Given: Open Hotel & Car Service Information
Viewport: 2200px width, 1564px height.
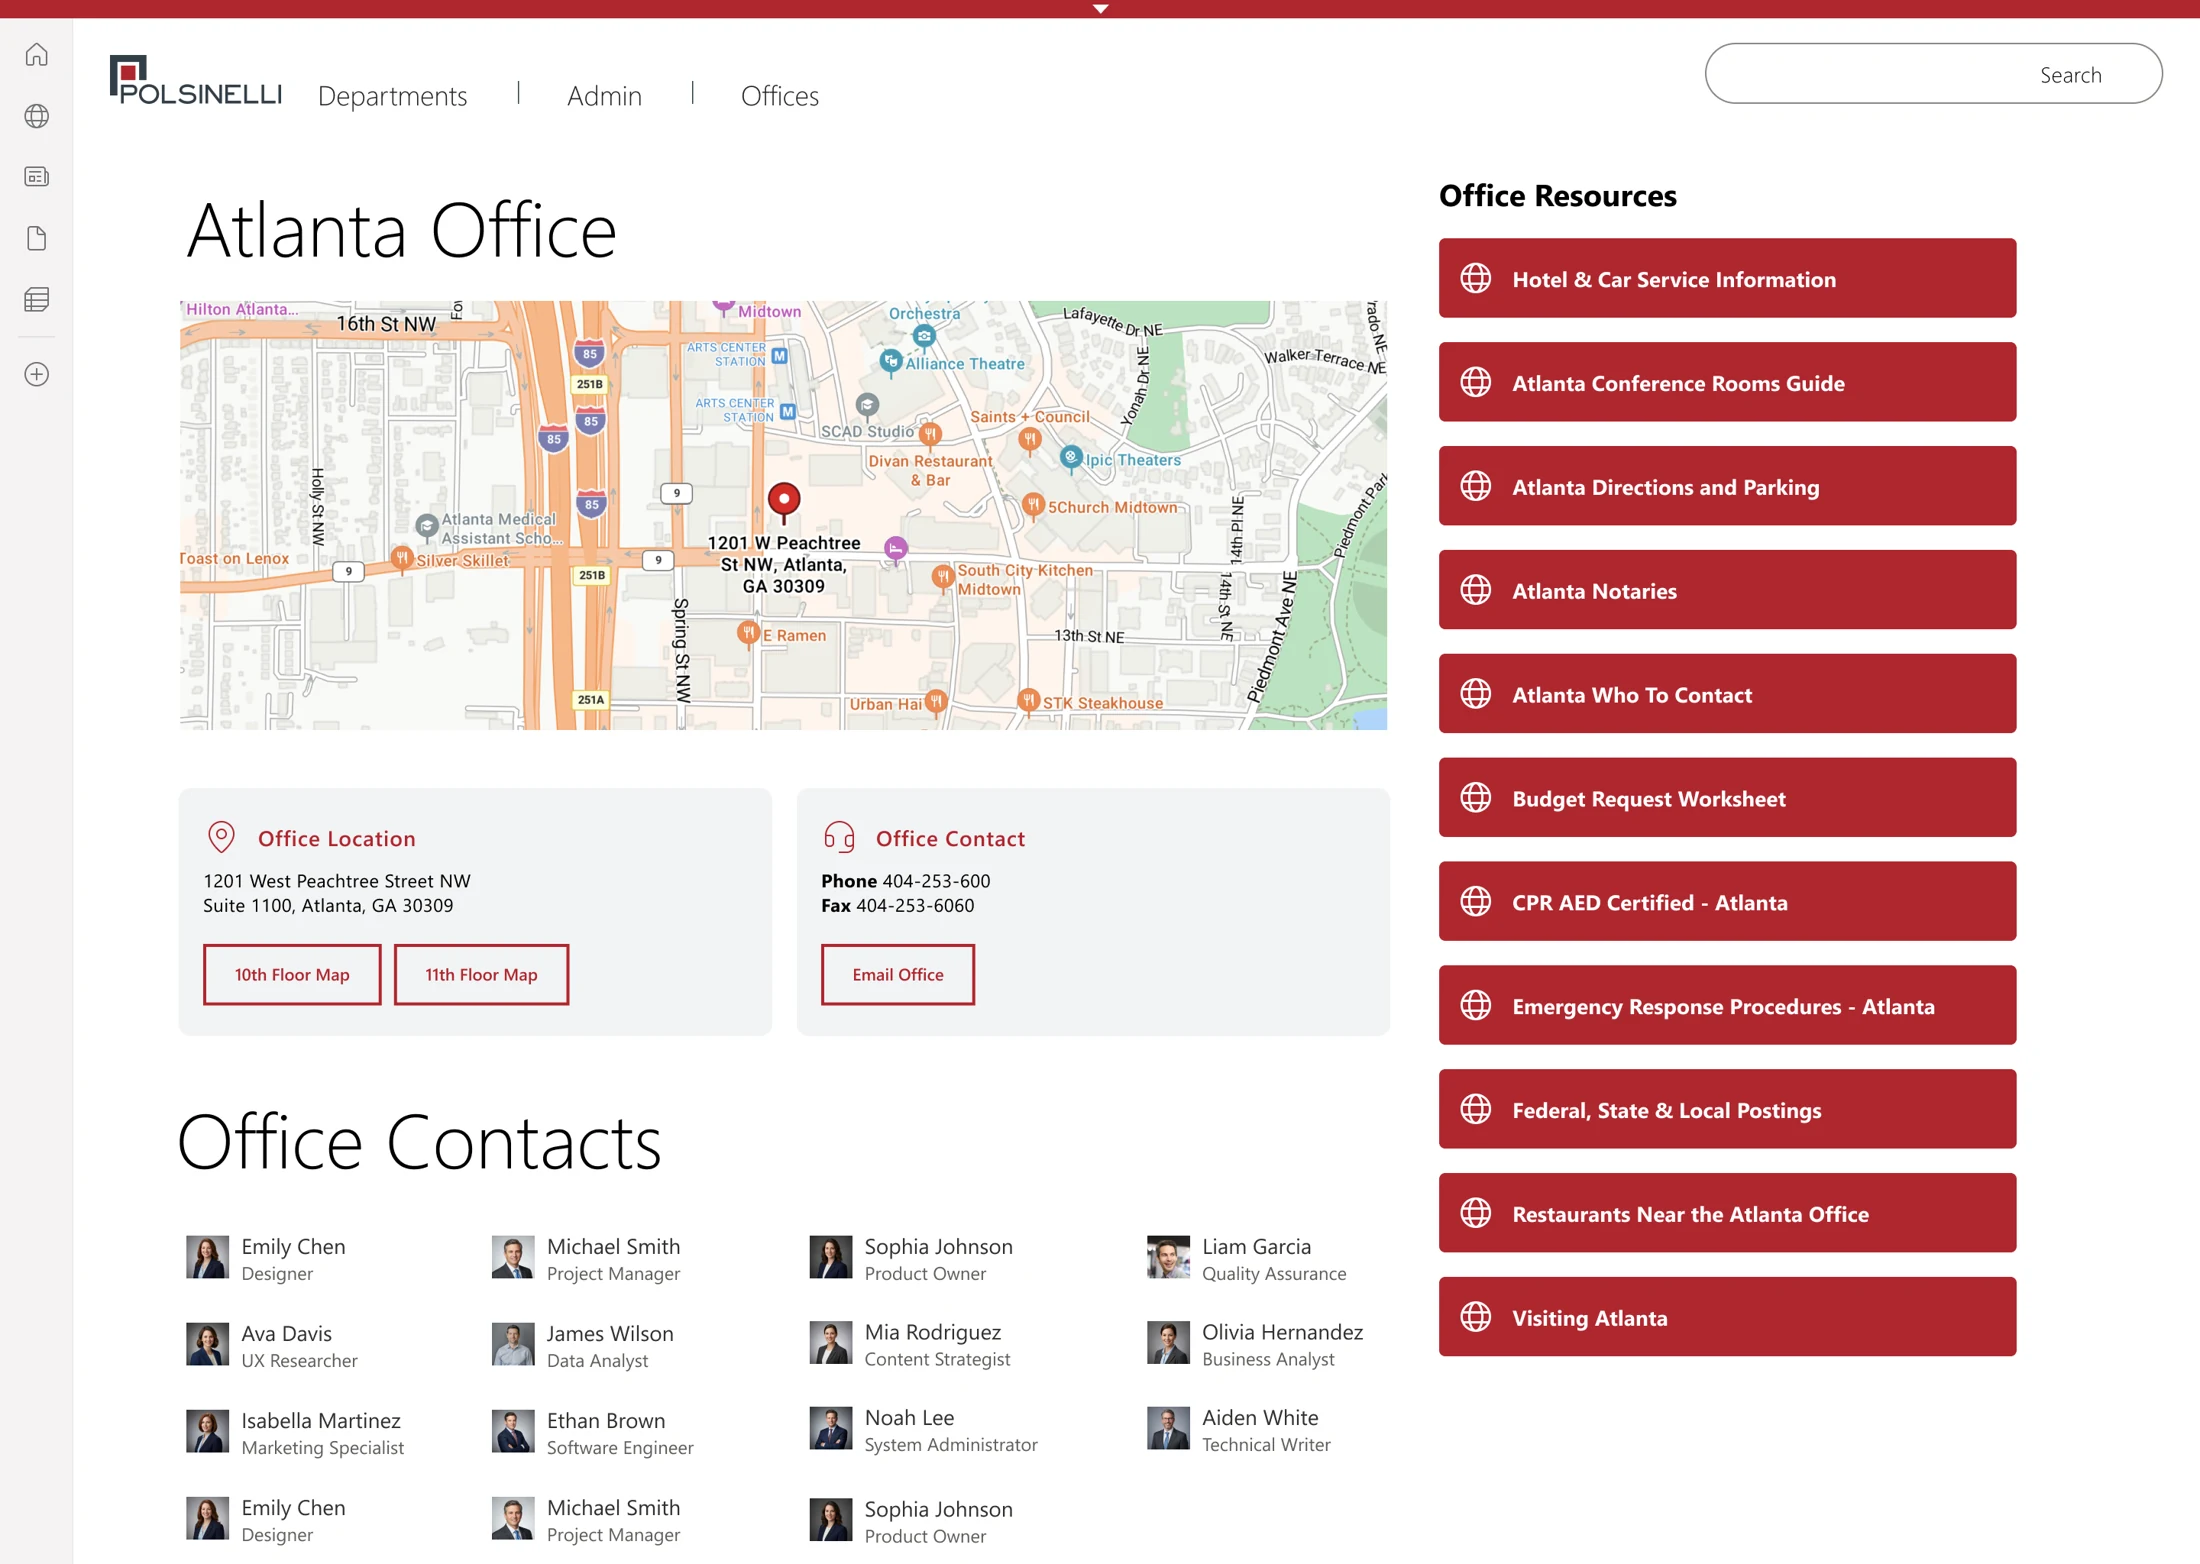Looking at the screenshot, I should click(x=1727, y=279).
